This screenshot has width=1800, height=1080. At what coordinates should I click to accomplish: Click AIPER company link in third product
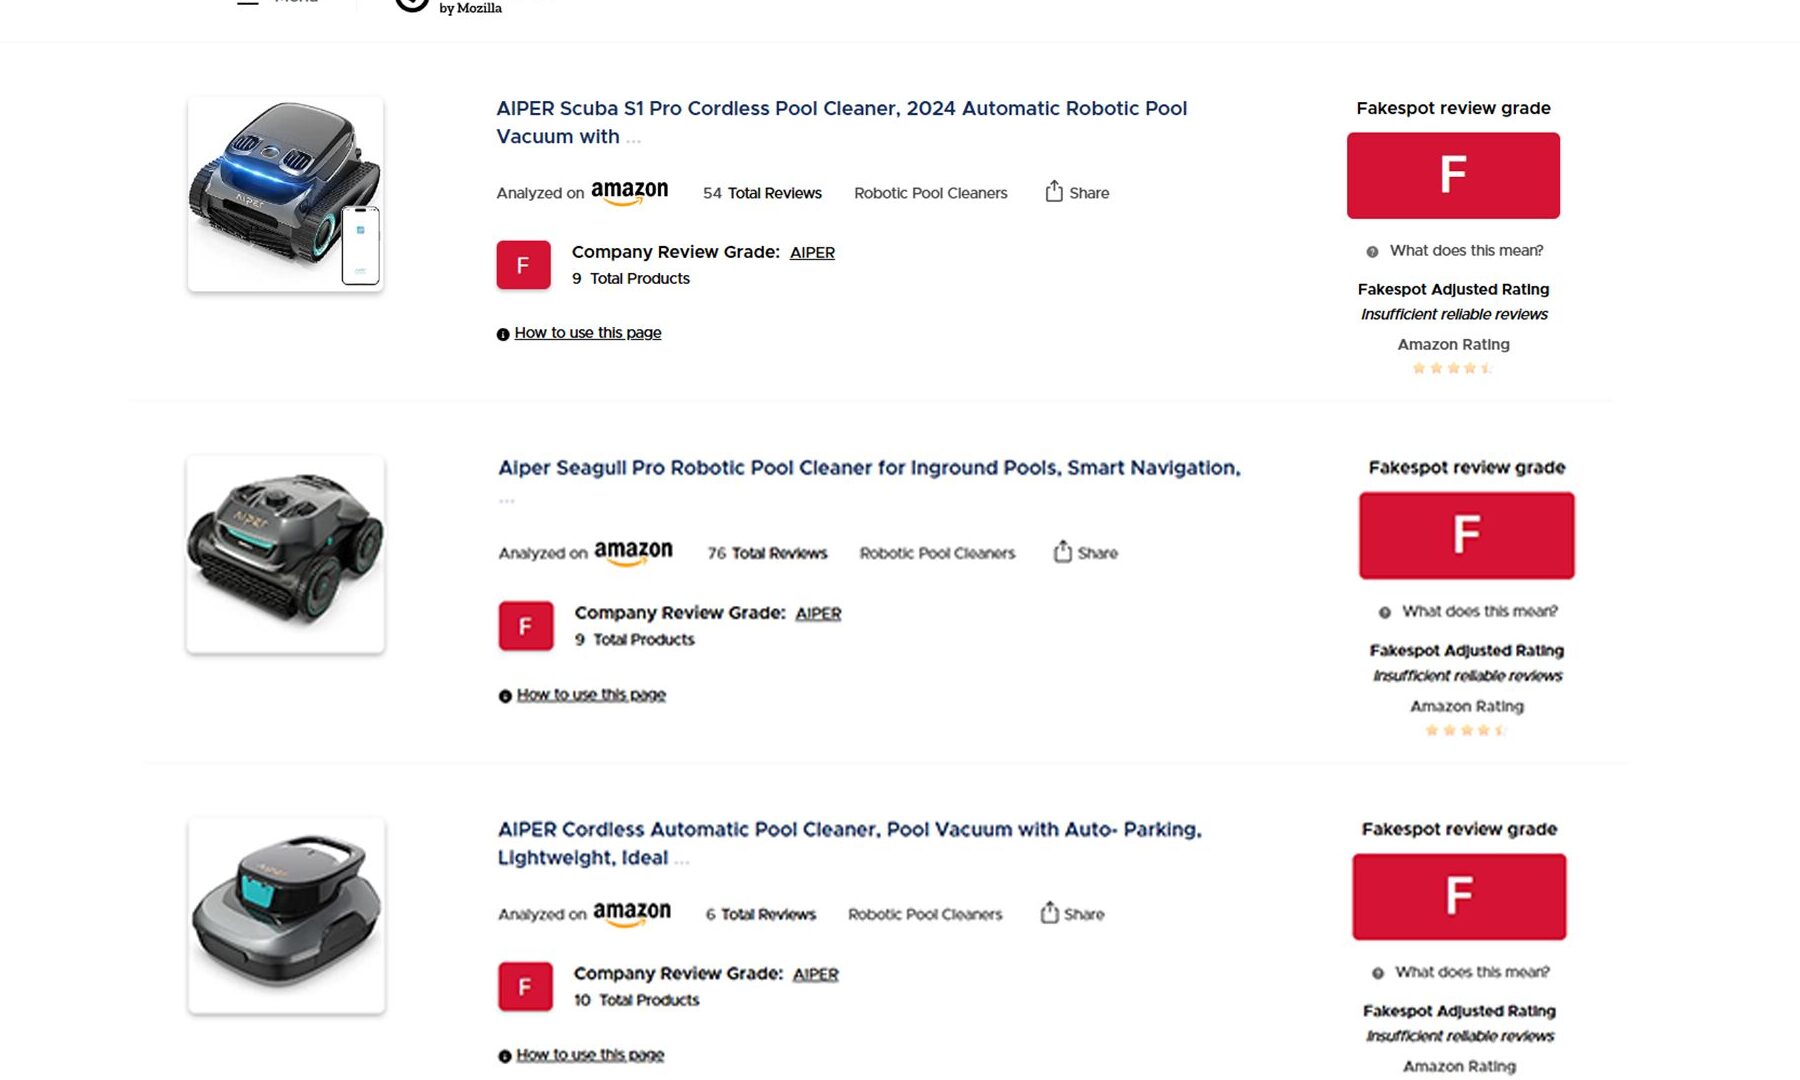[815, 974]
